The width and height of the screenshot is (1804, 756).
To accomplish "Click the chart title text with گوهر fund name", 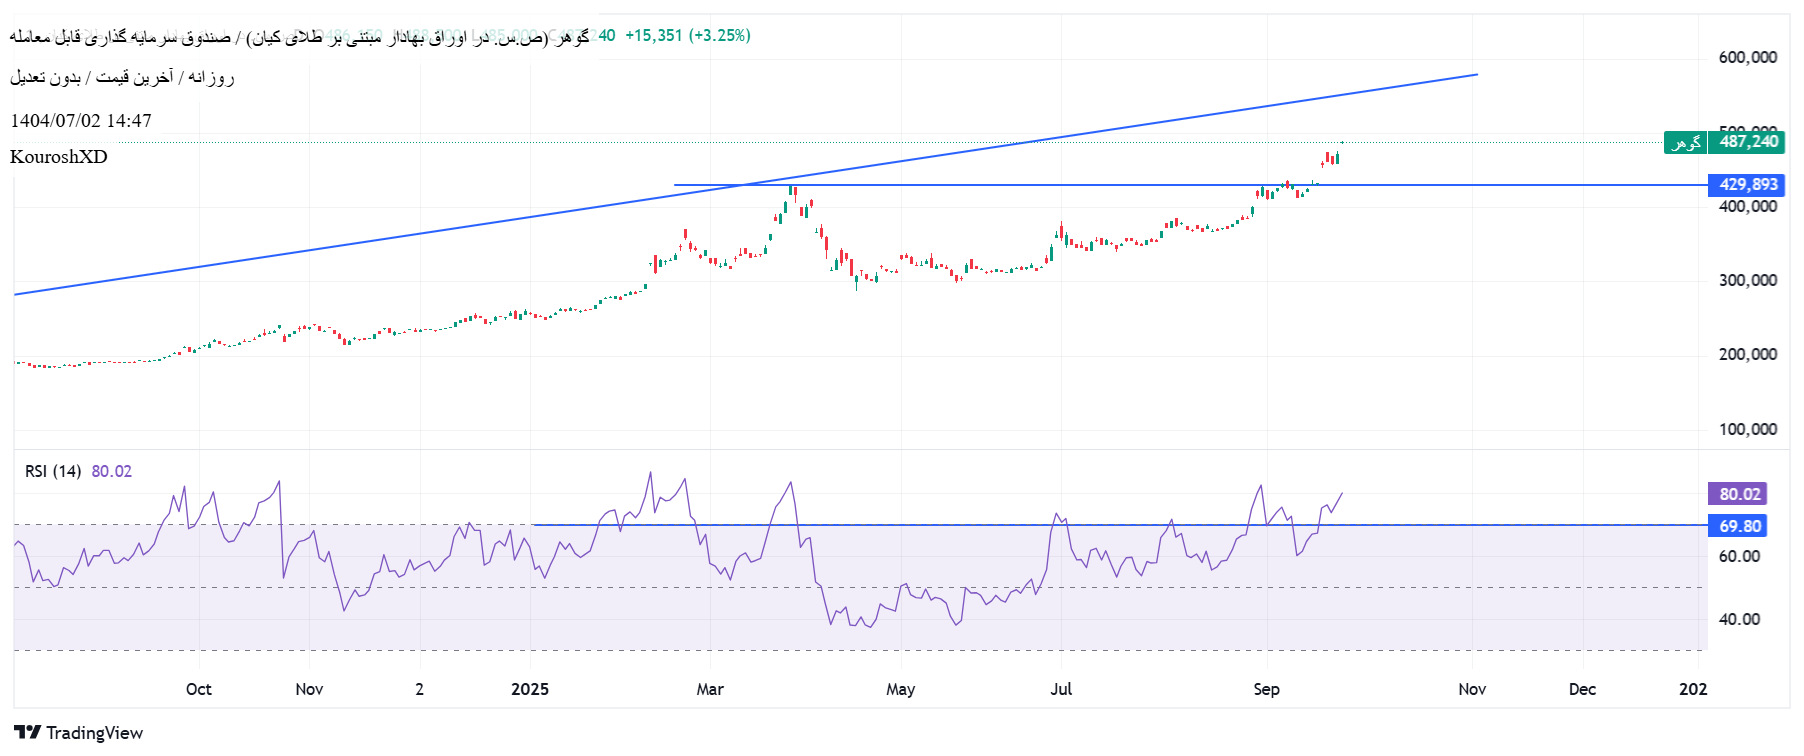I will click(x=300, y=37).
